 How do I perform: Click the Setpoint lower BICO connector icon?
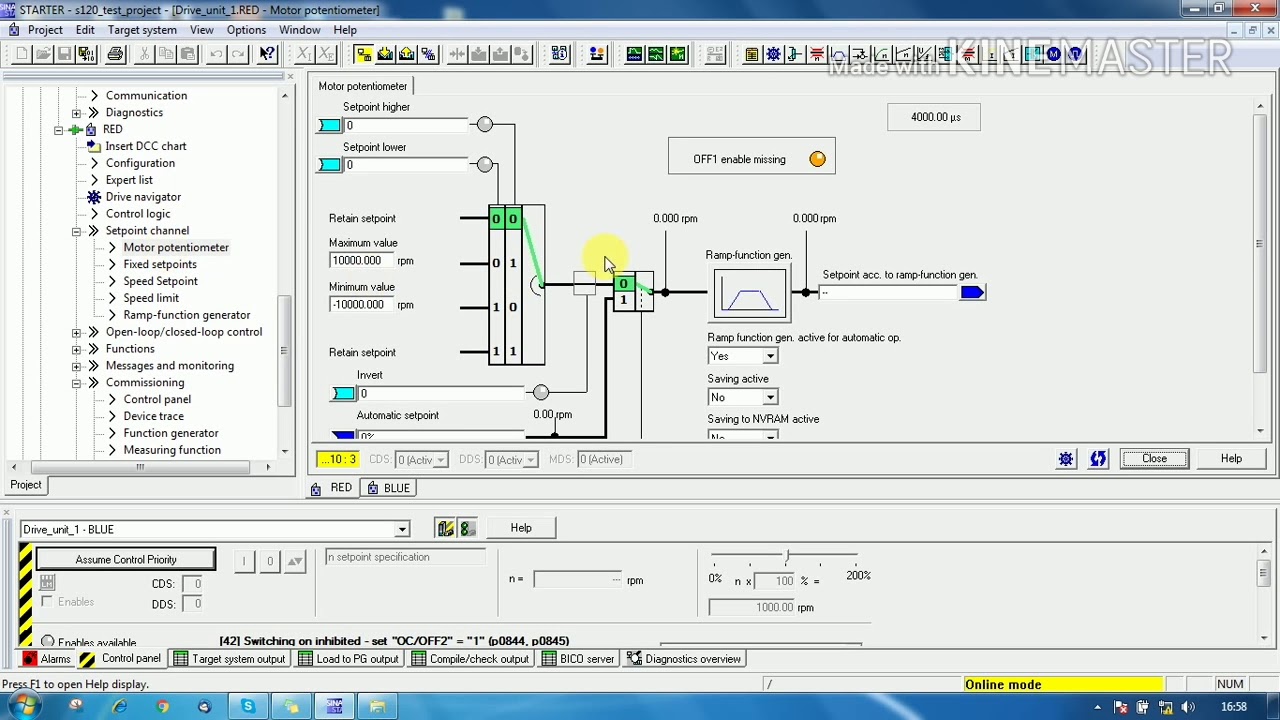point(328,164)
